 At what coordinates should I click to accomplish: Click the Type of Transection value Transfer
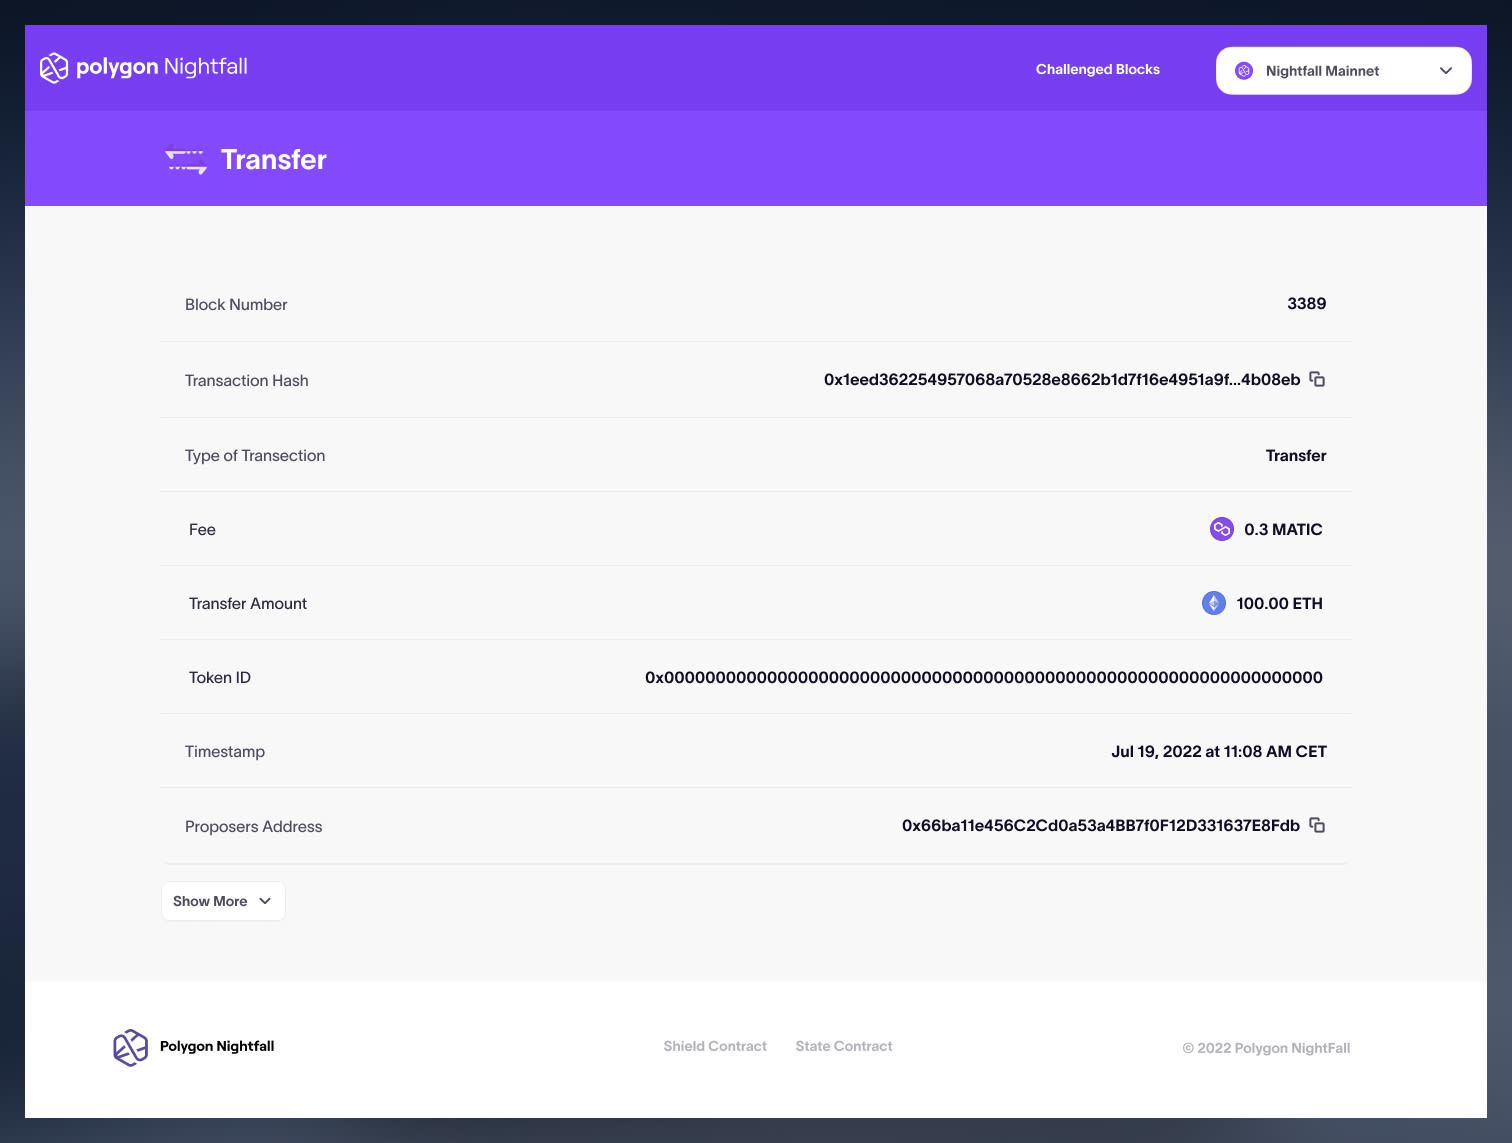[1296, 455]
